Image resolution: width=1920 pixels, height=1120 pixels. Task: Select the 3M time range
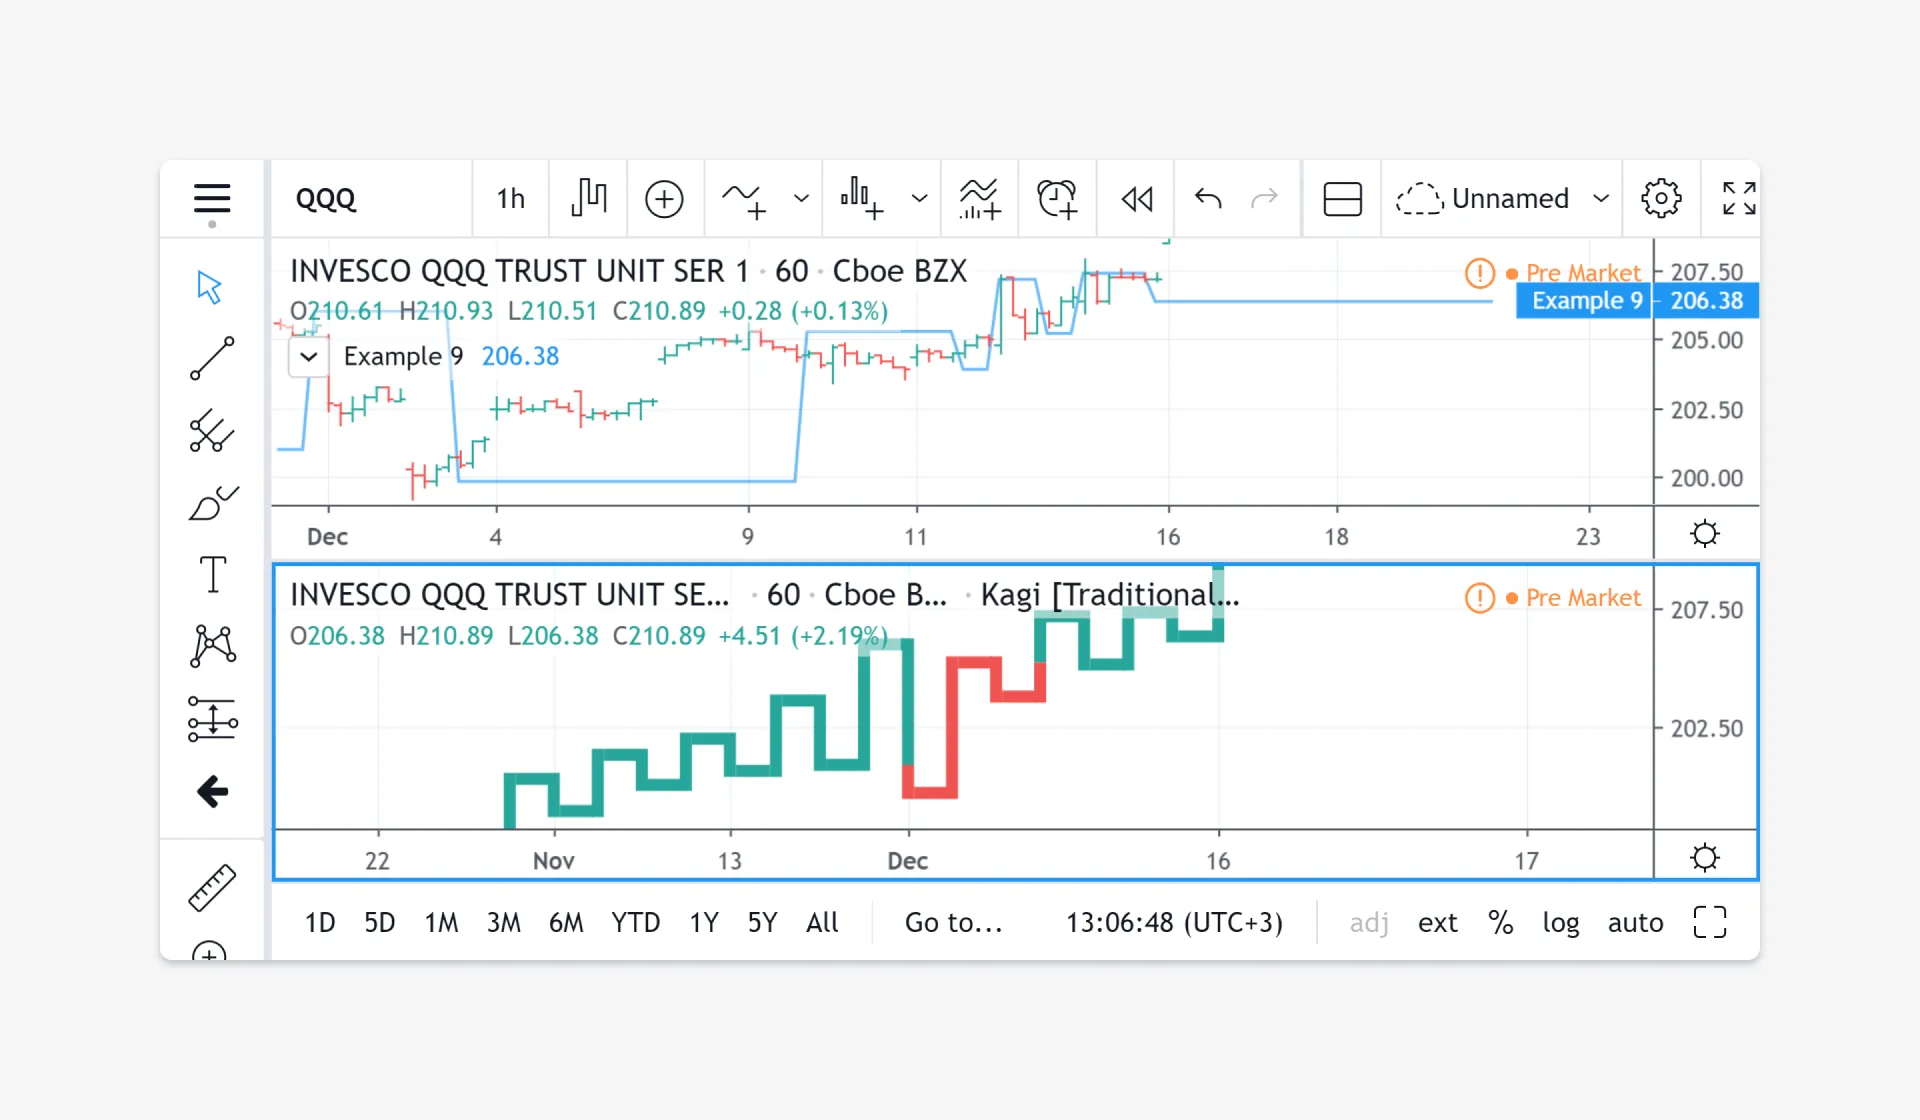504,922
